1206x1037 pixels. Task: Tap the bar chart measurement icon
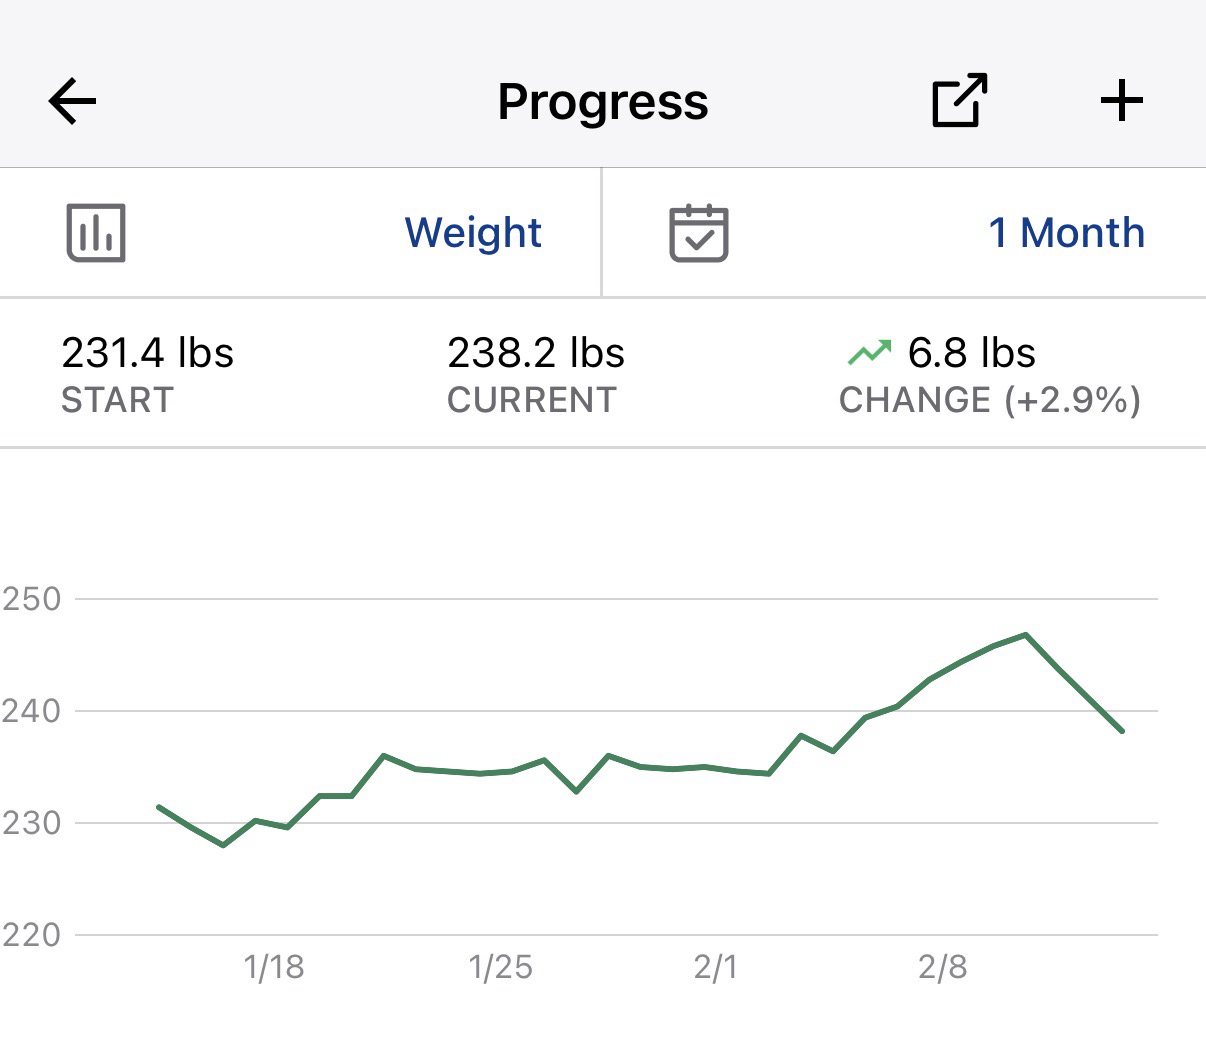point(96,233)
